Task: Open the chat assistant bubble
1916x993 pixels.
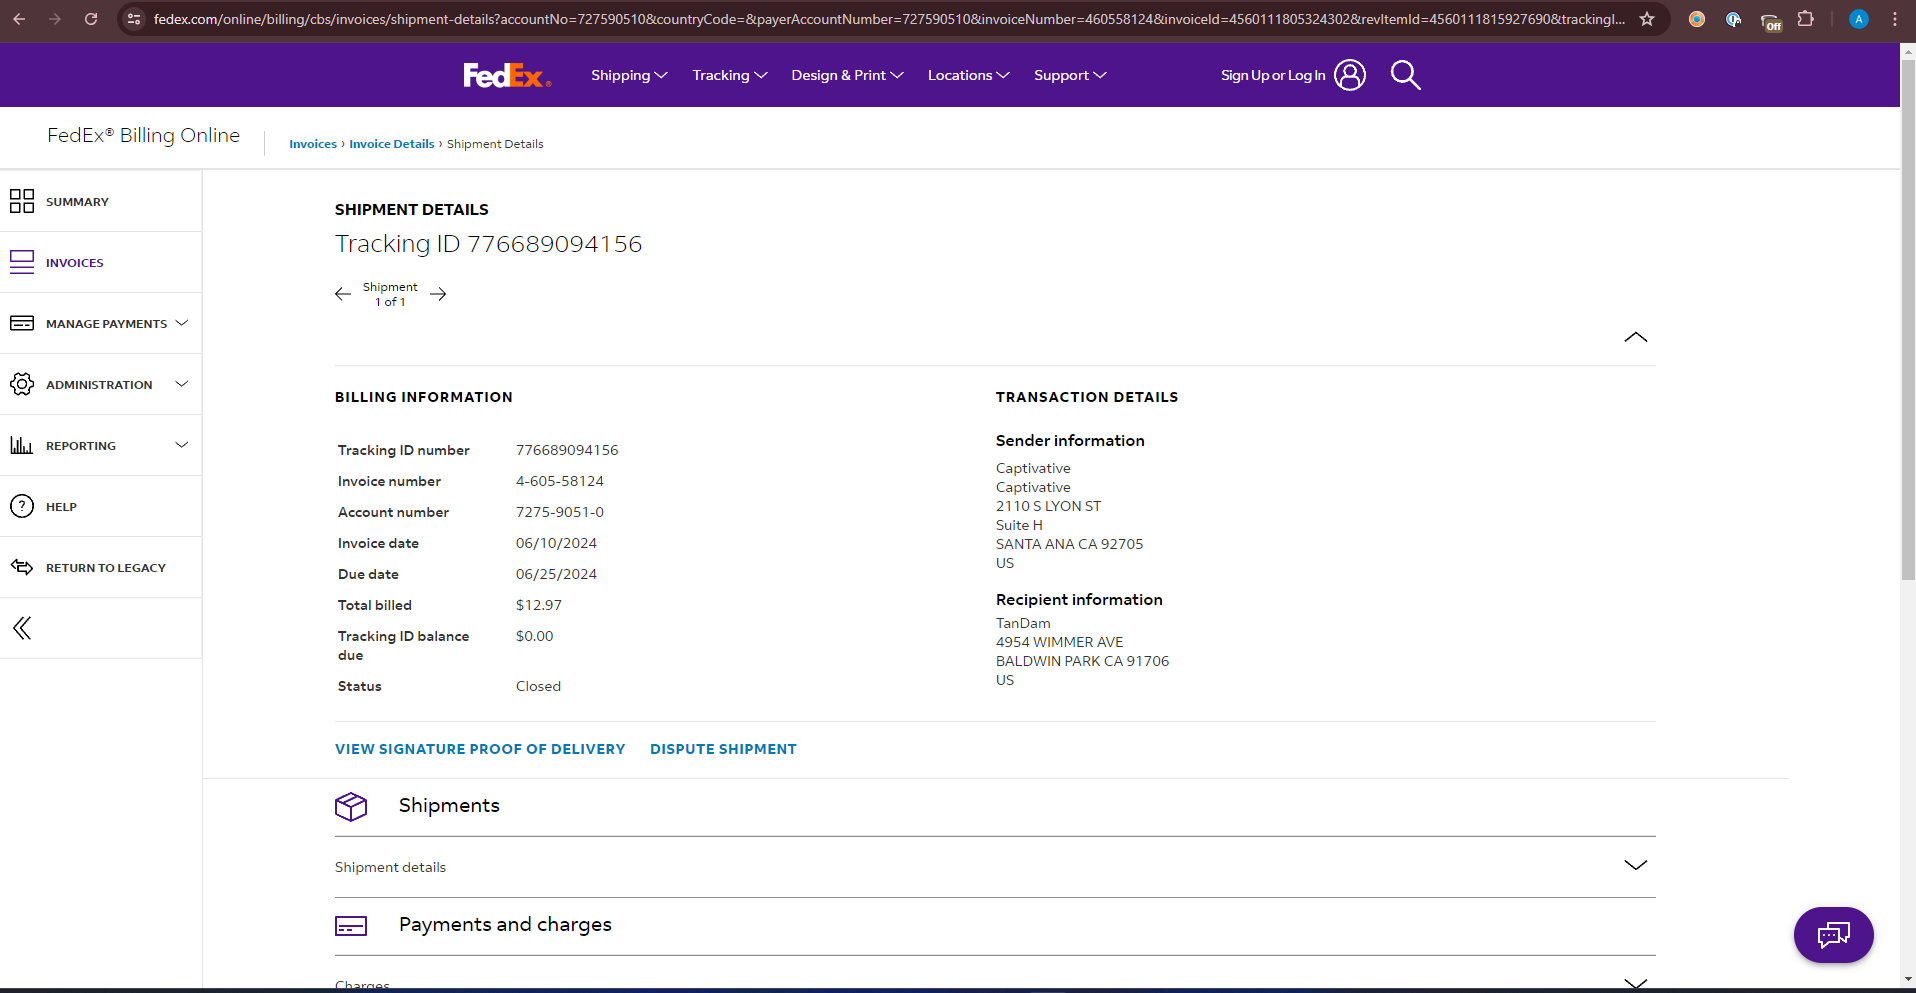Action: (1834, 935)
